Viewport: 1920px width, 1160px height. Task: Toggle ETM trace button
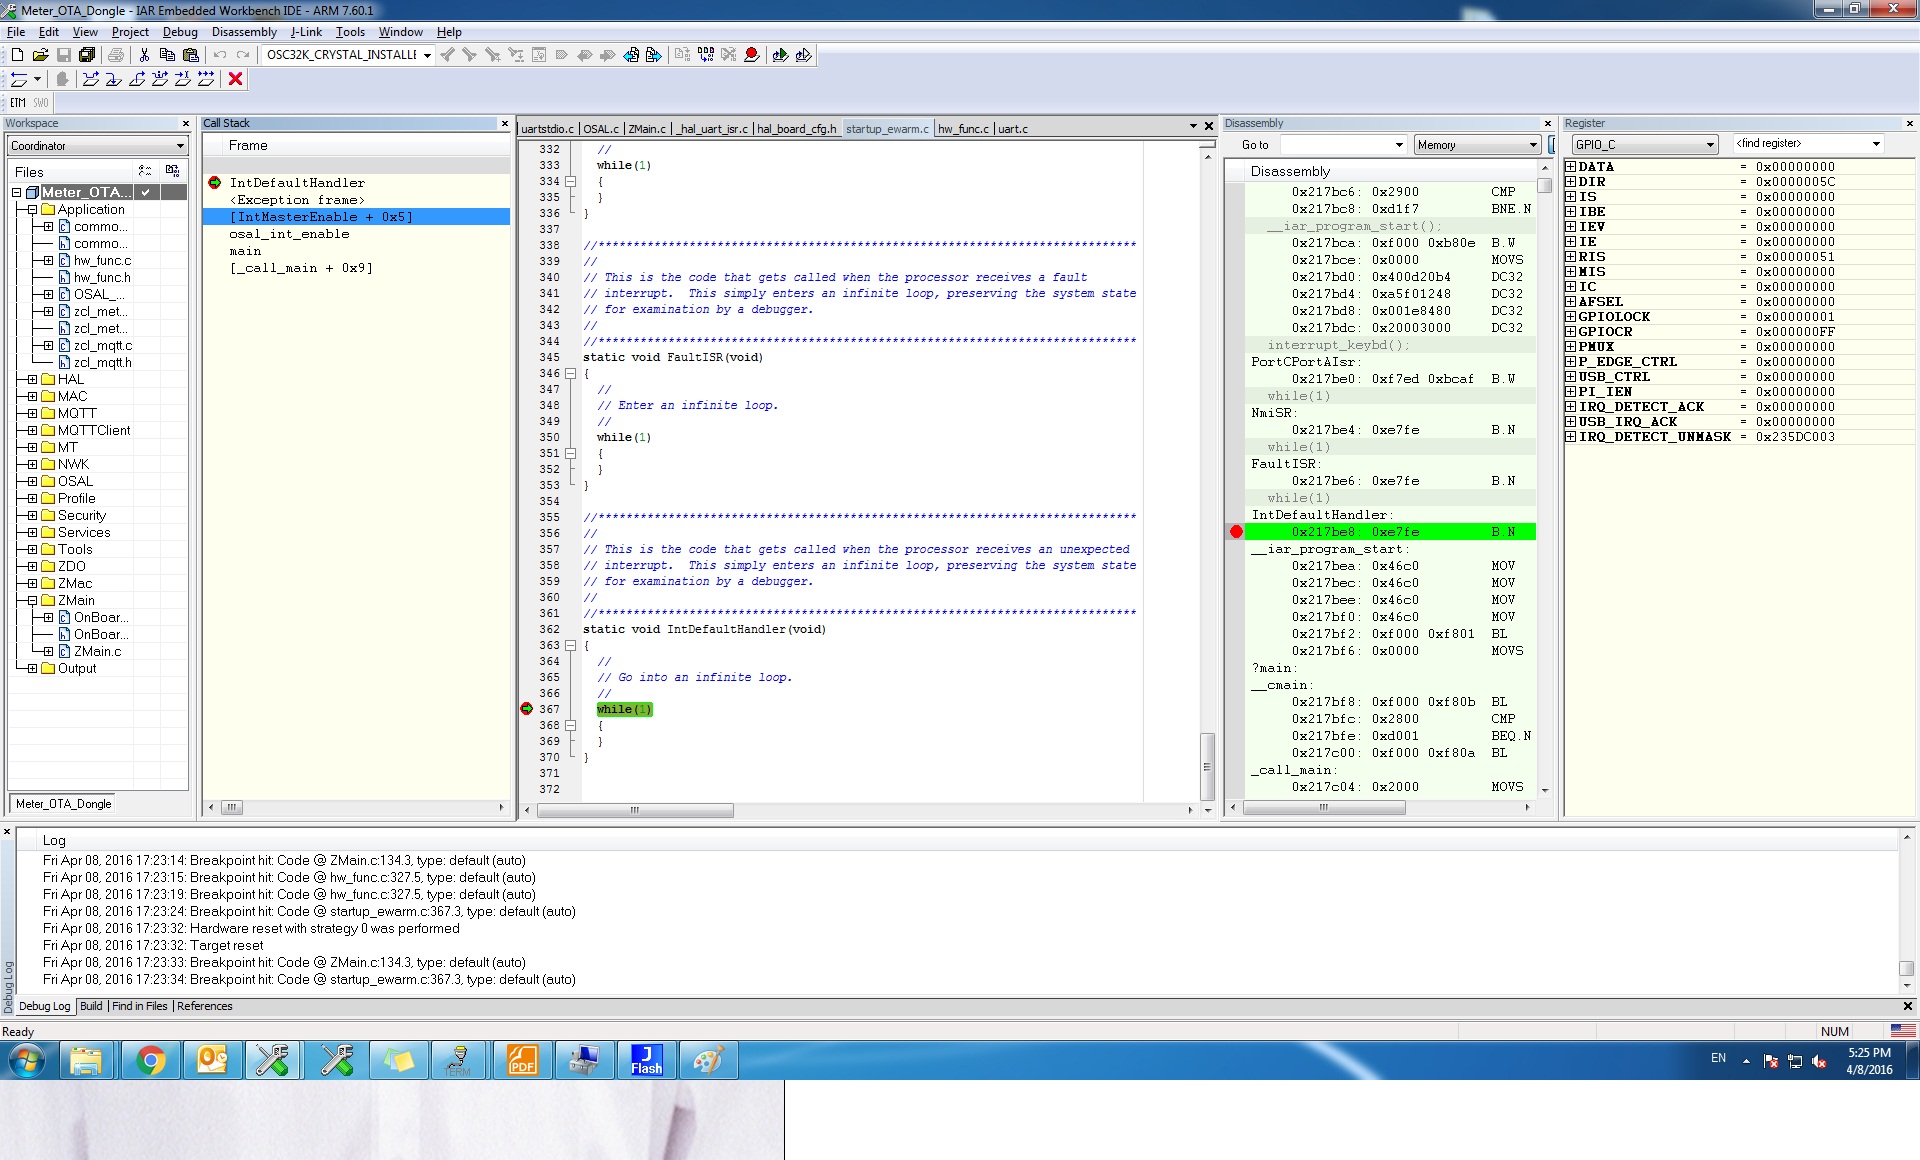(18, 102)
